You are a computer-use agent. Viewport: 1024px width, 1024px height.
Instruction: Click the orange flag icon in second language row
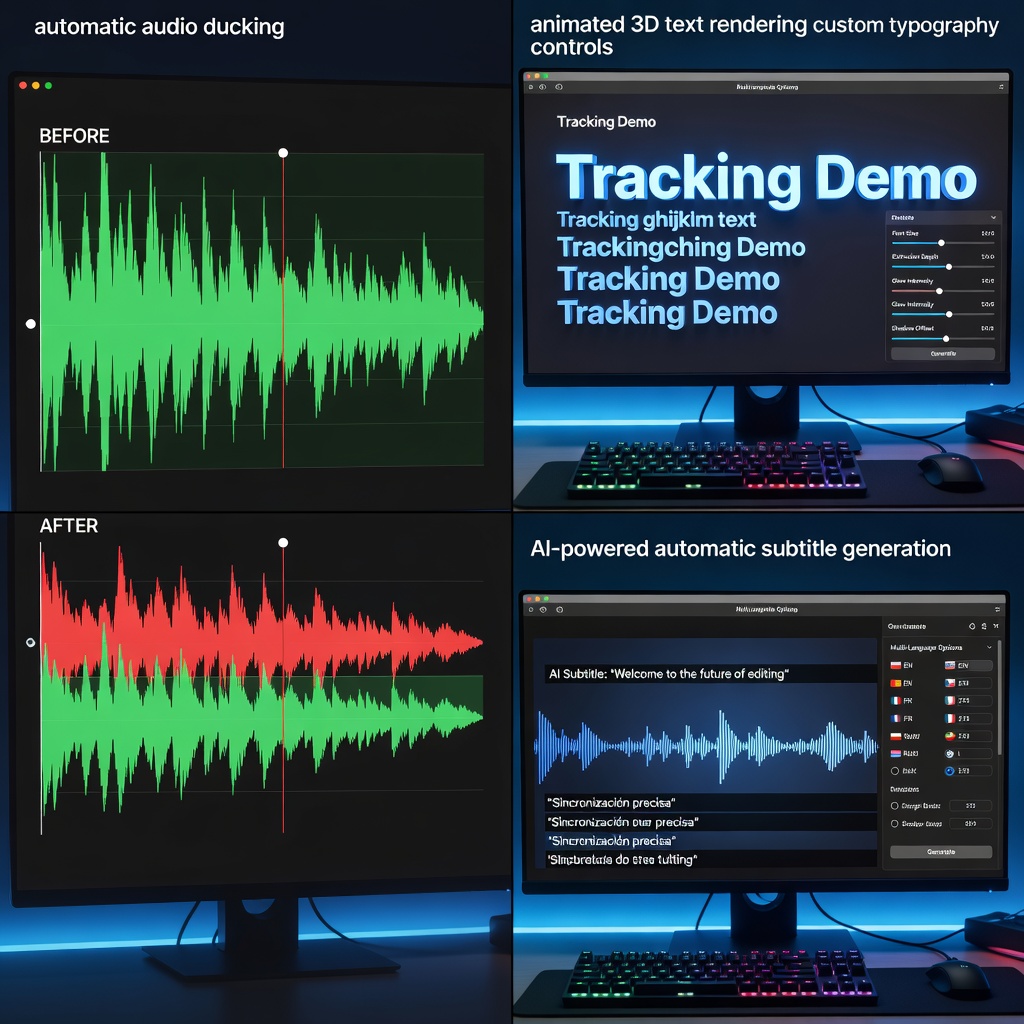[896, 684]
